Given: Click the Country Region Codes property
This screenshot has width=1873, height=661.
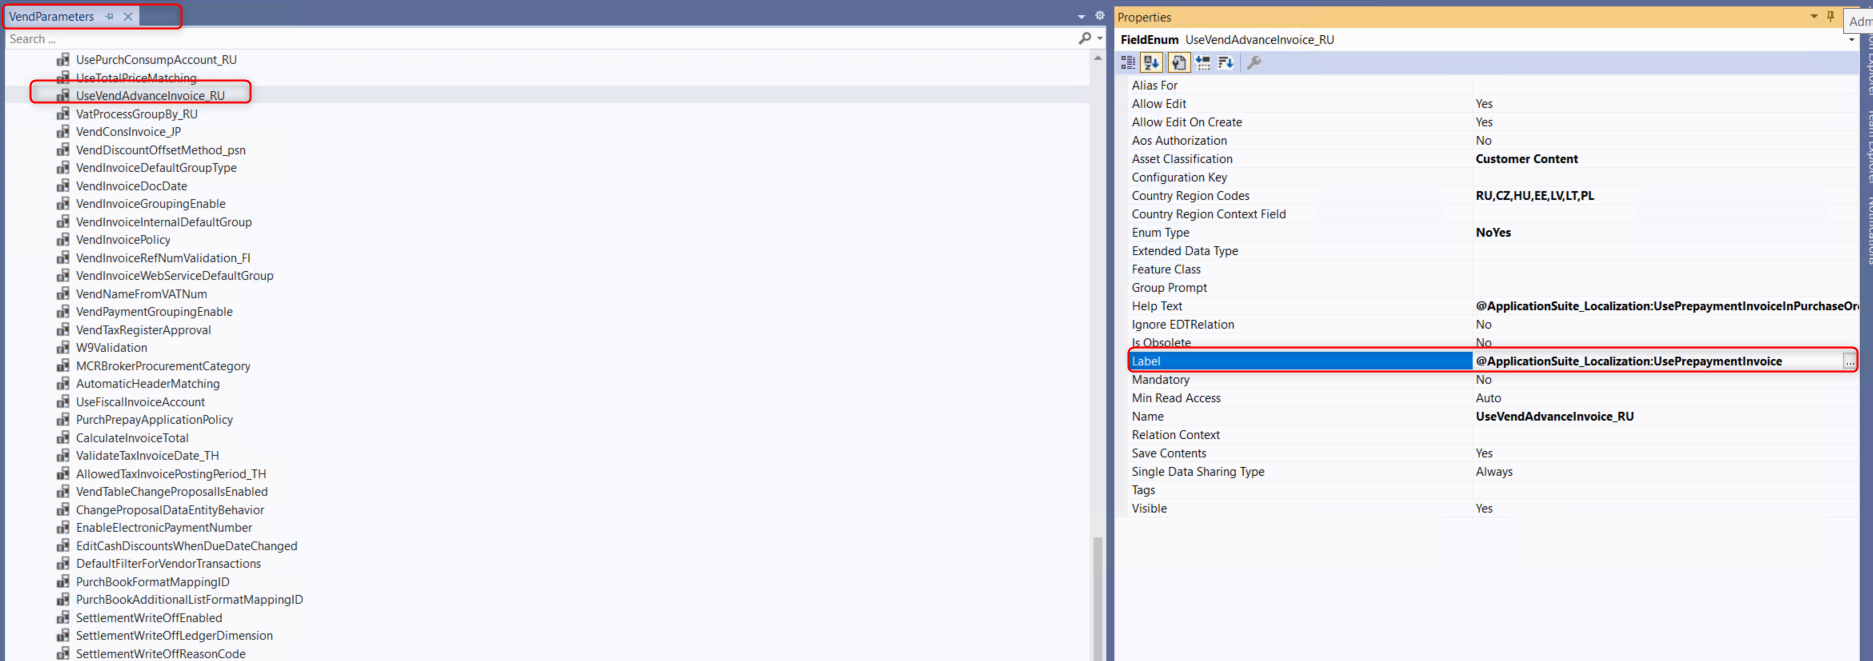Looking at the screenshot, I should [1493, 196].
